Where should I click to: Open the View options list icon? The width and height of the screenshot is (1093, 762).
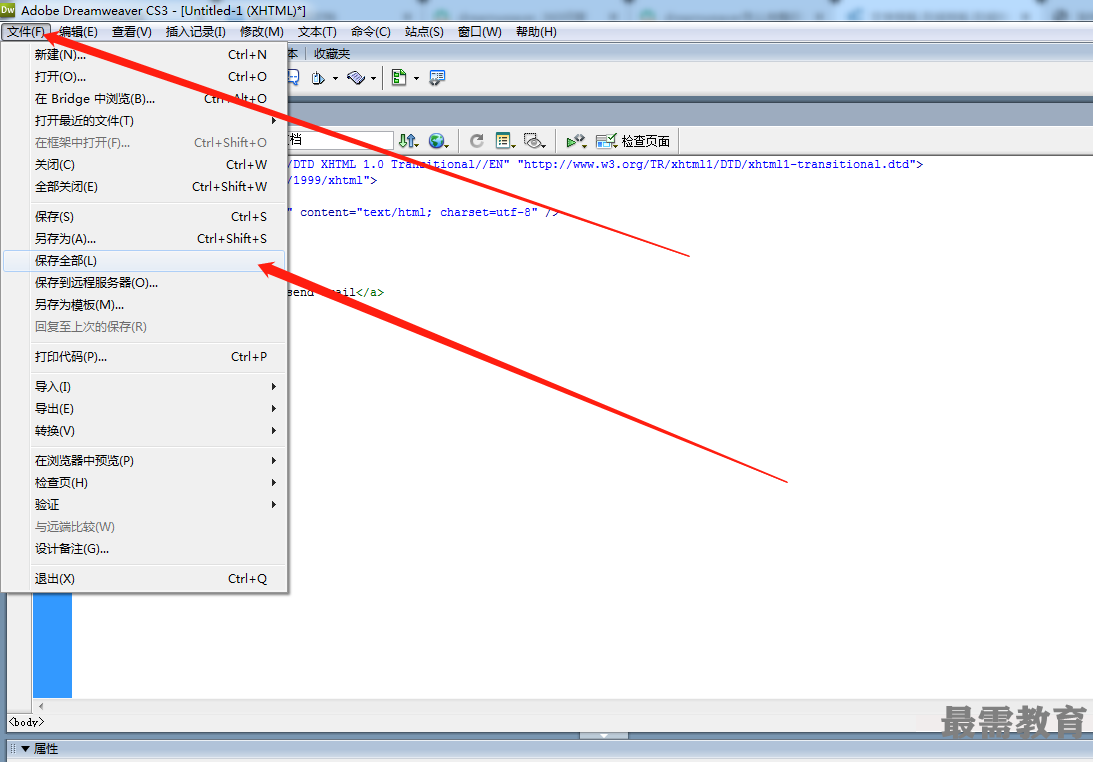505,141
